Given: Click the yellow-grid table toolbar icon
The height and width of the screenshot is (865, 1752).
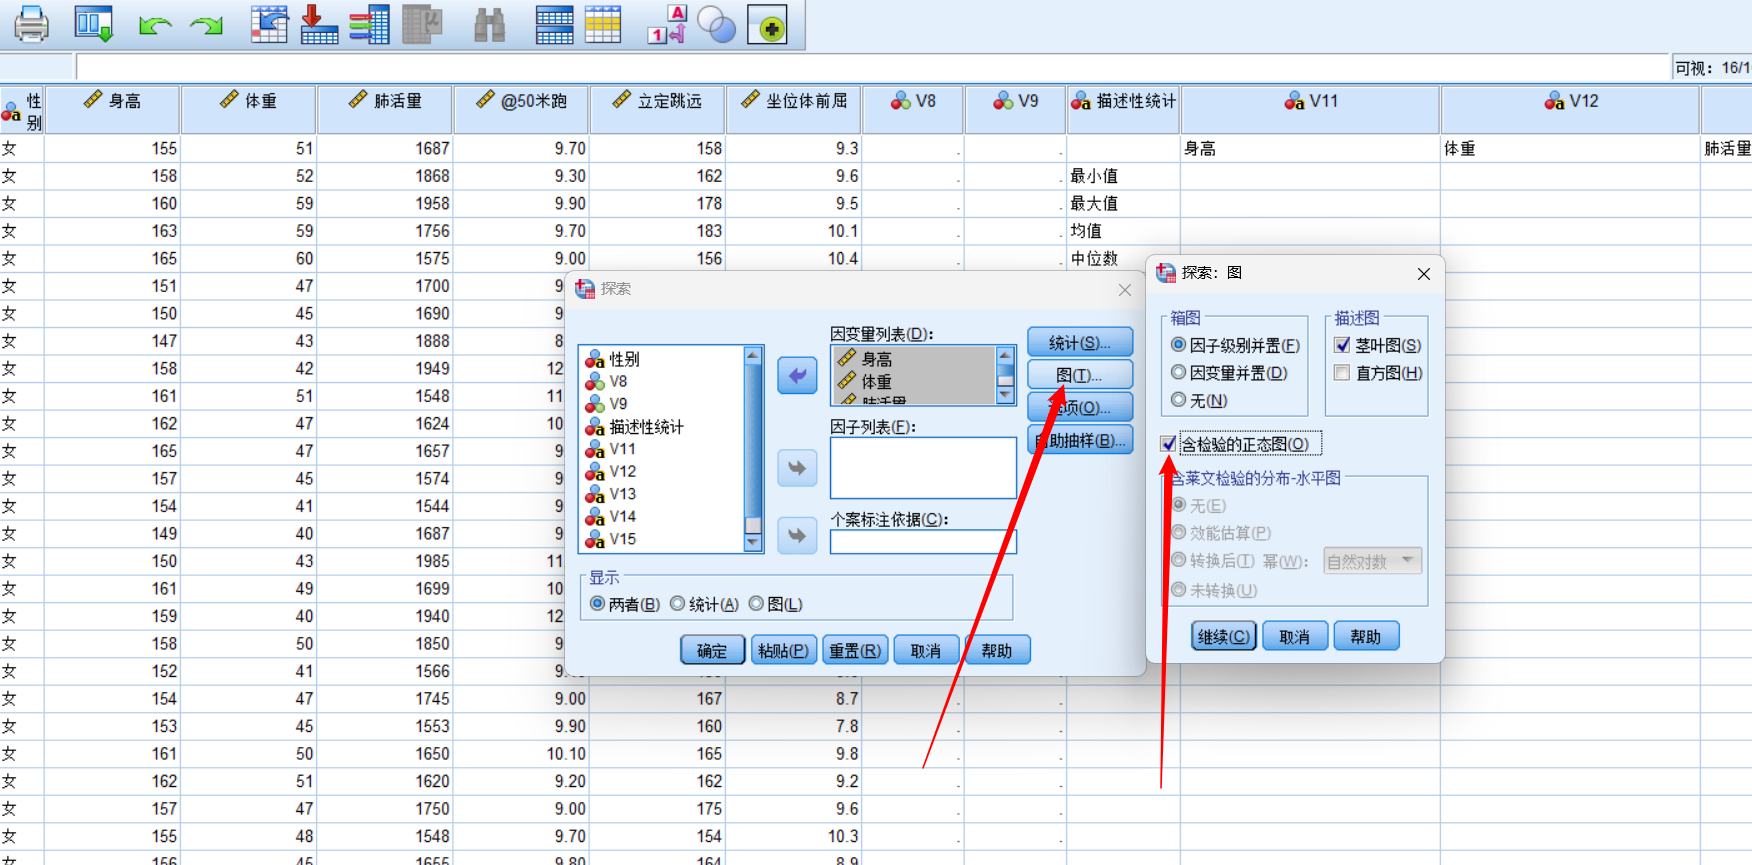Looking at the screenshot, I should click(603, 25).
